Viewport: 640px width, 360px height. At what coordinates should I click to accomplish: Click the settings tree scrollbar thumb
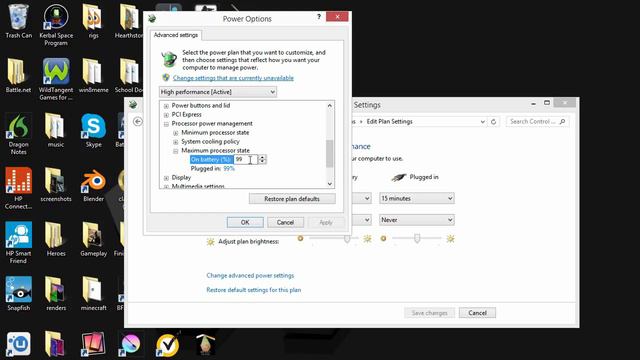329,153
